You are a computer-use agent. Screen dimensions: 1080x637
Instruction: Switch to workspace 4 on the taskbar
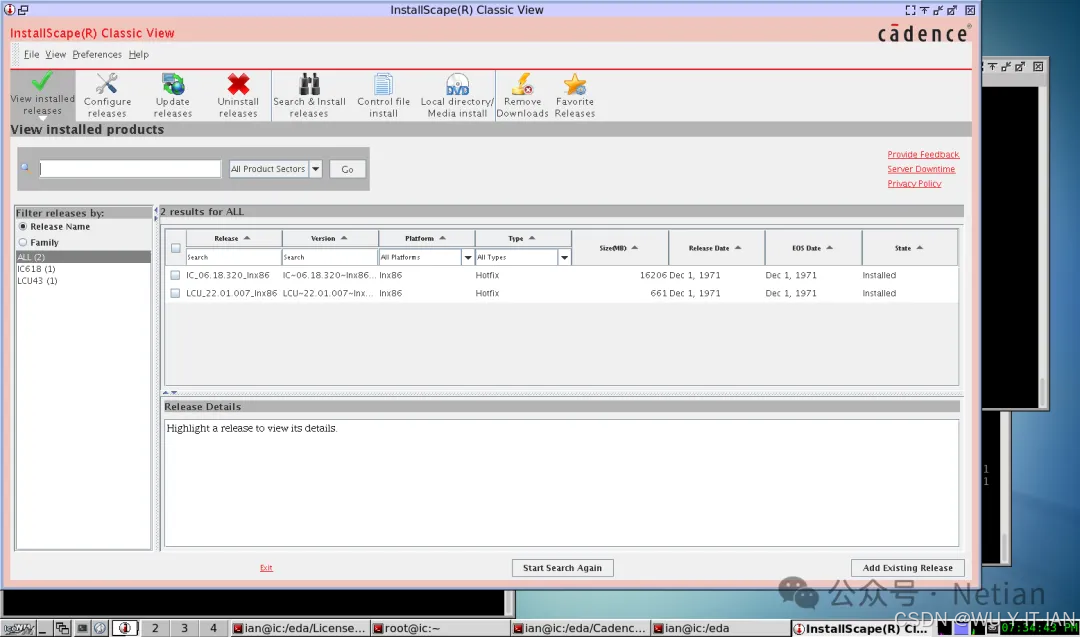click(x=213, y=628)
